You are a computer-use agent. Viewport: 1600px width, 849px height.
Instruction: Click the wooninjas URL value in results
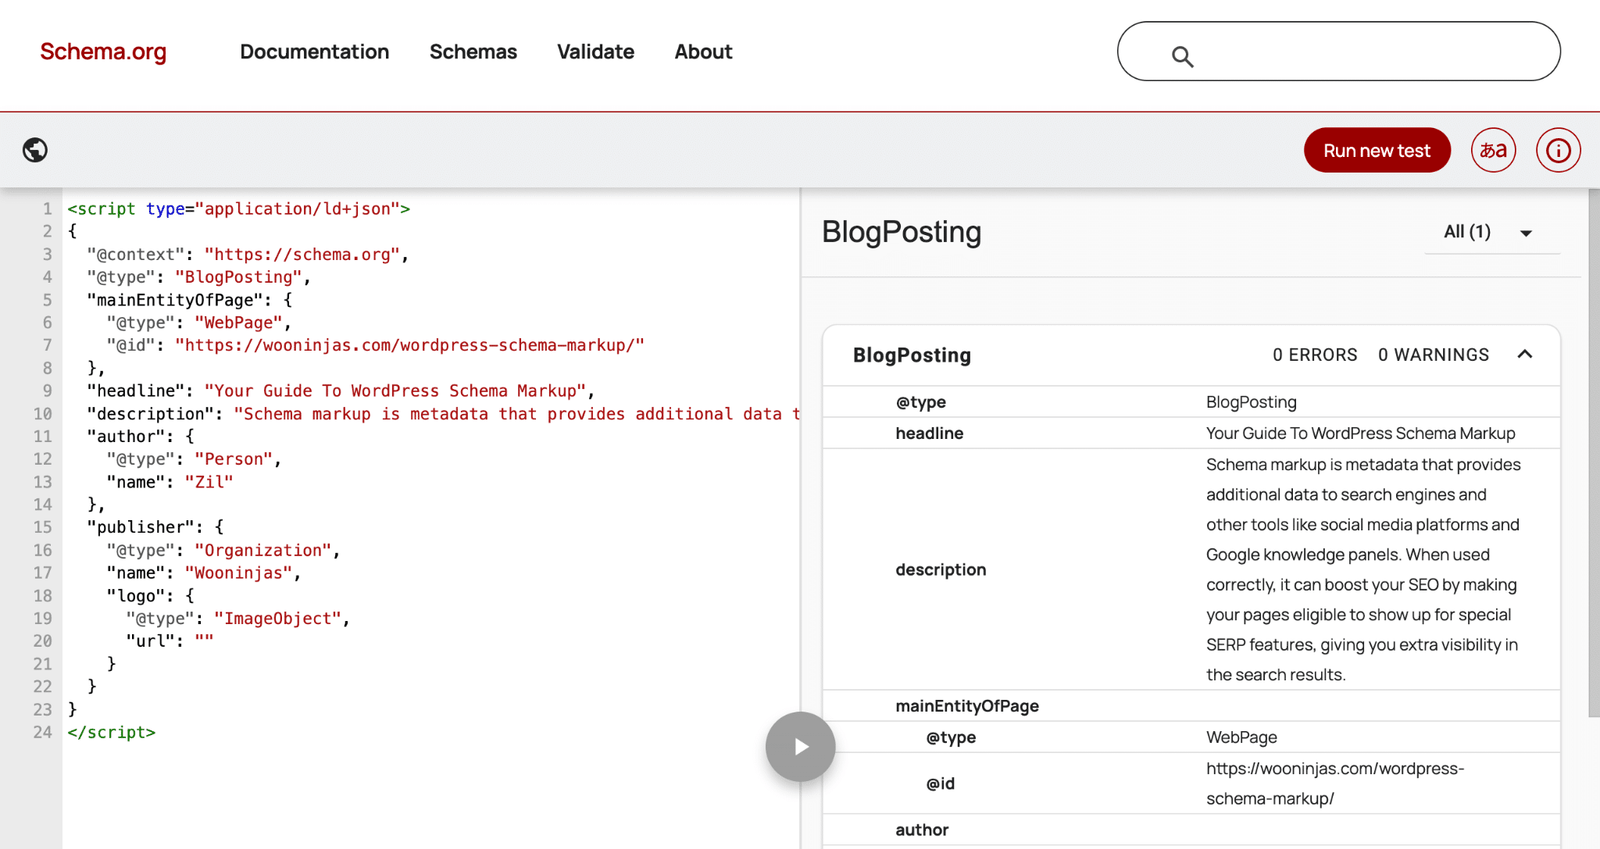tap(1335, 783)
